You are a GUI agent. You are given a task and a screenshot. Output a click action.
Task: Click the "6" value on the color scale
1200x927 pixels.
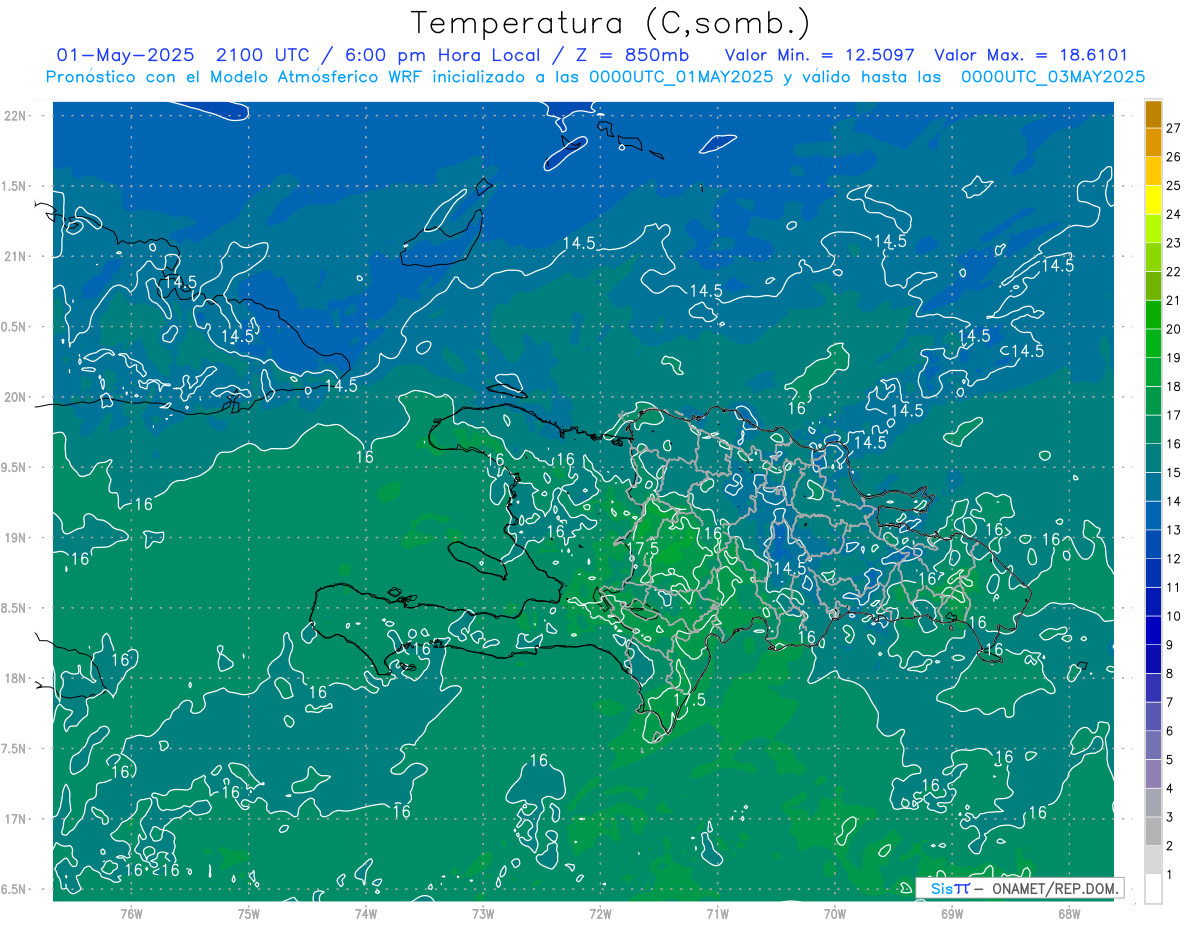[1170, 731]
